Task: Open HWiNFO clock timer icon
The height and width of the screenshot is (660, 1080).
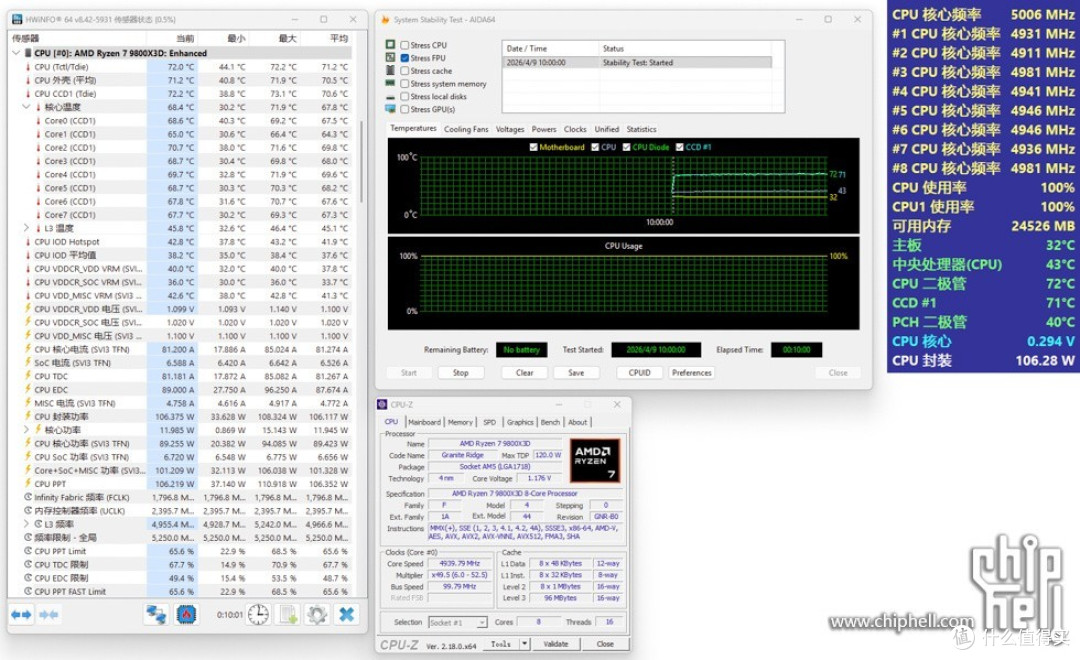Action: click(258, 614)
